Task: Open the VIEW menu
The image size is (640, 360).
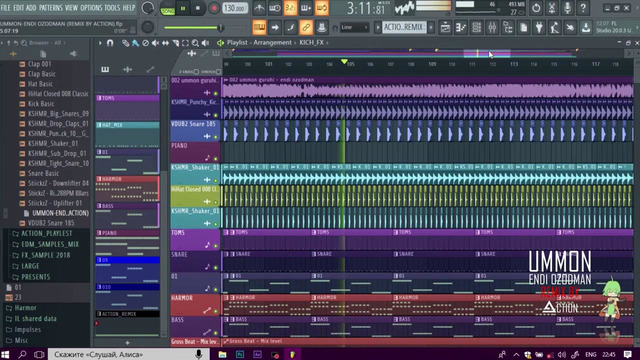Action: (x=71, y=8)
